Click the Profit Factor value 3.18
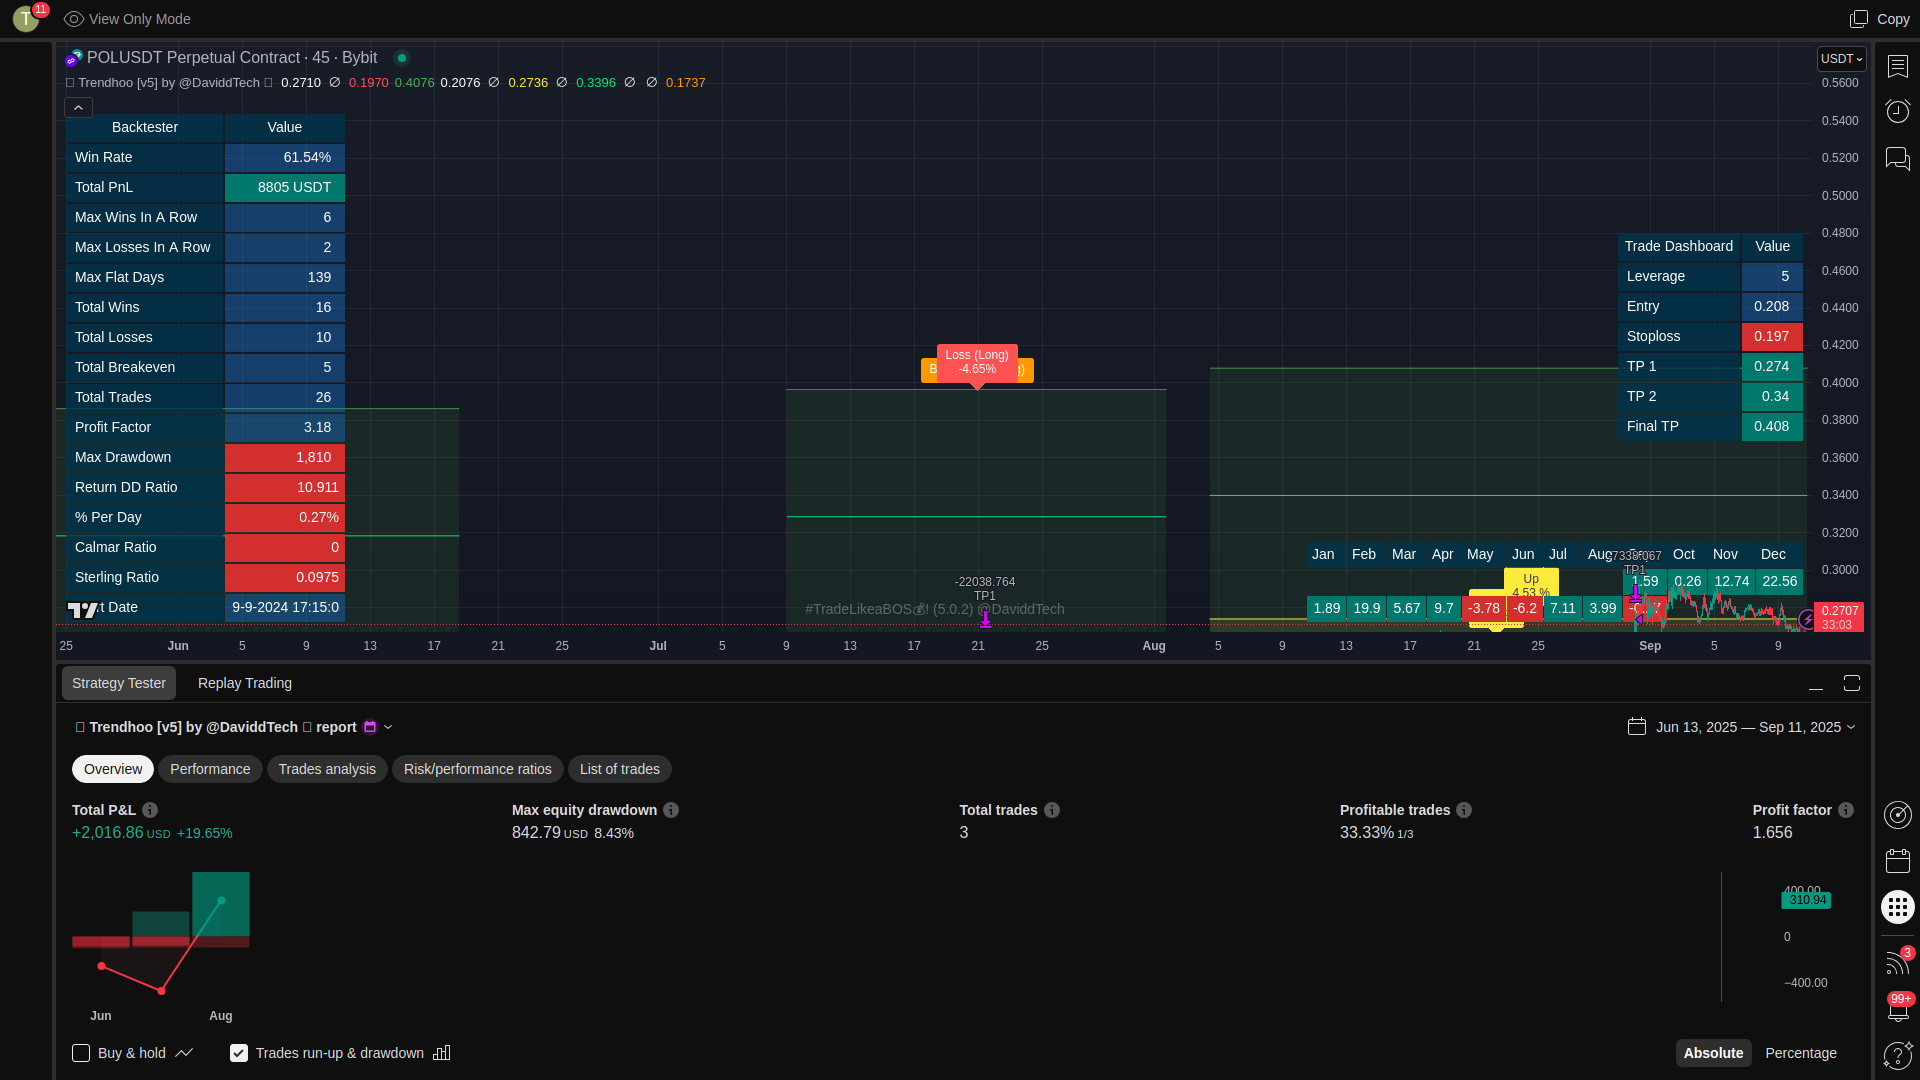Screen dimensions: 1920x1080 point(285,427)
